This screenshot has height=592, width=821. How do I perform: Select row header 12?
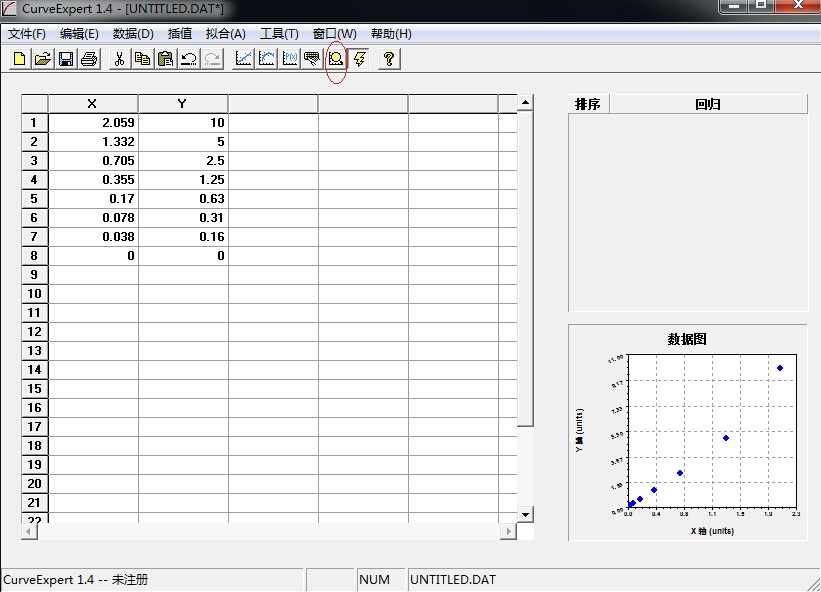click(35, 332)
